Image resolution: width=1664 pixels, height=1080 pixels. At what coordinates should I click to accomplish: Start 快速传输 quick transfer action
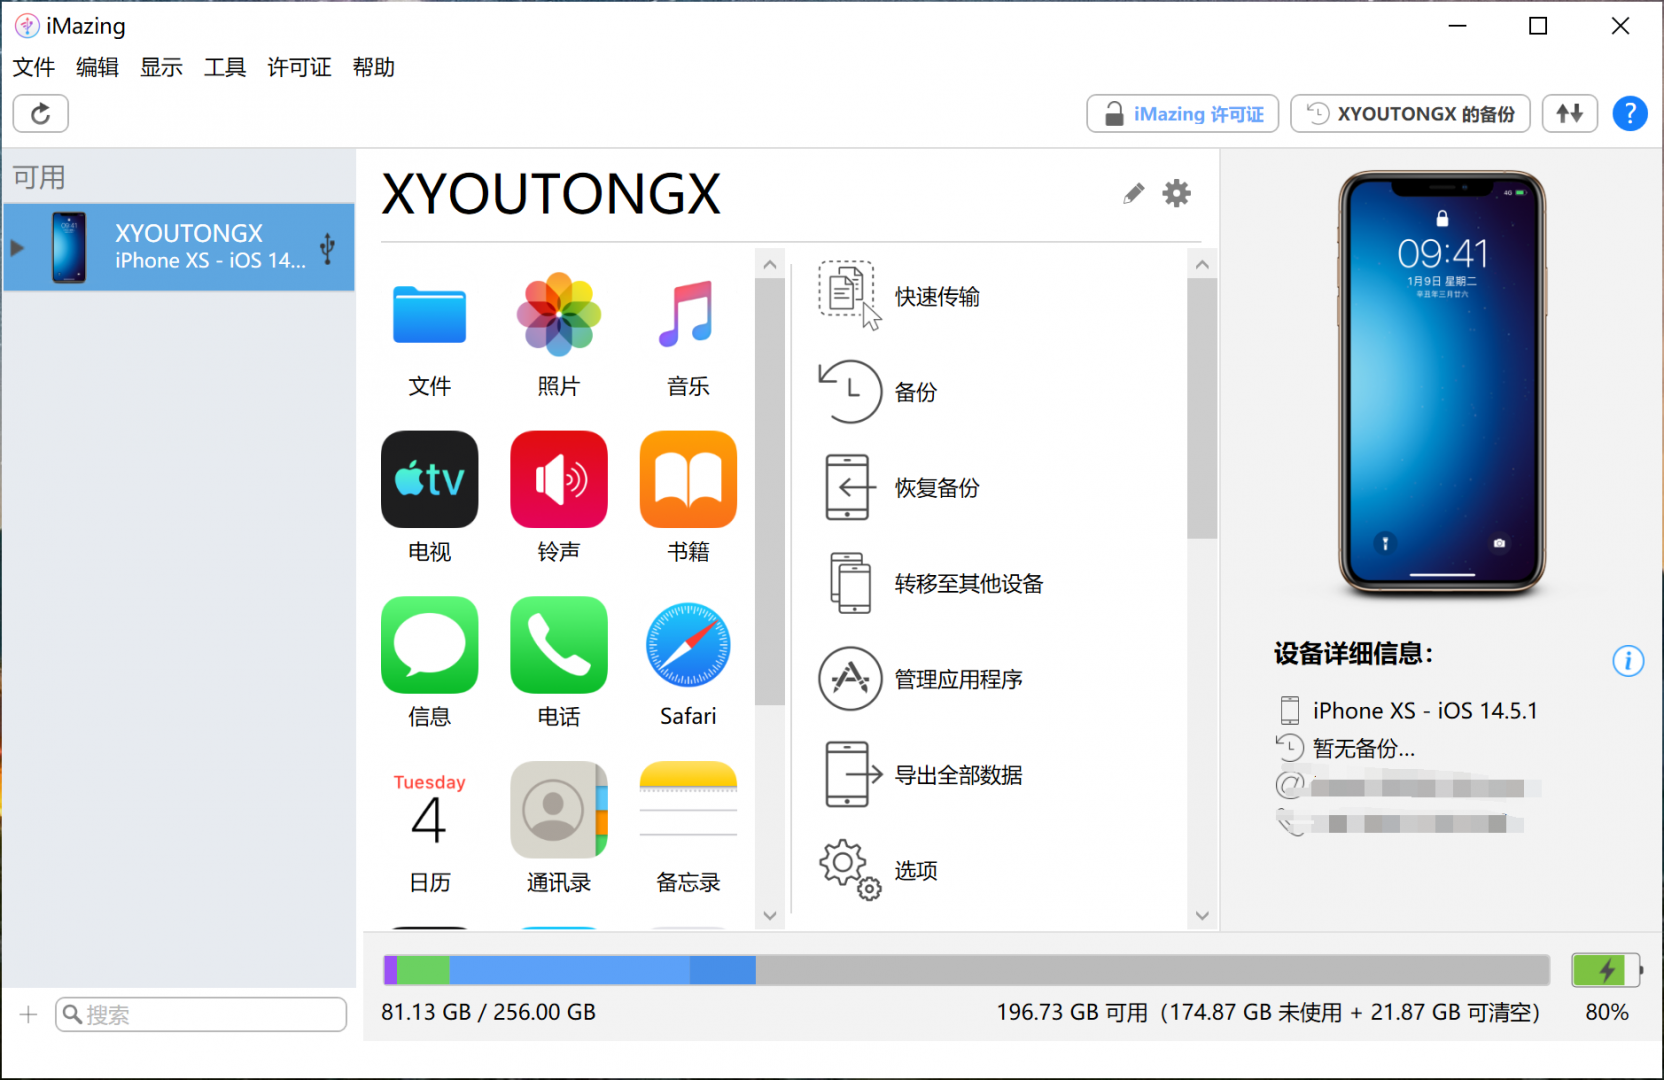tap(900, 296)
